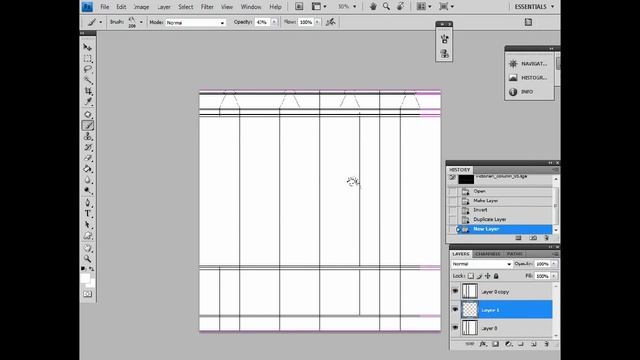Select the Crop tool

pos(87,91)
